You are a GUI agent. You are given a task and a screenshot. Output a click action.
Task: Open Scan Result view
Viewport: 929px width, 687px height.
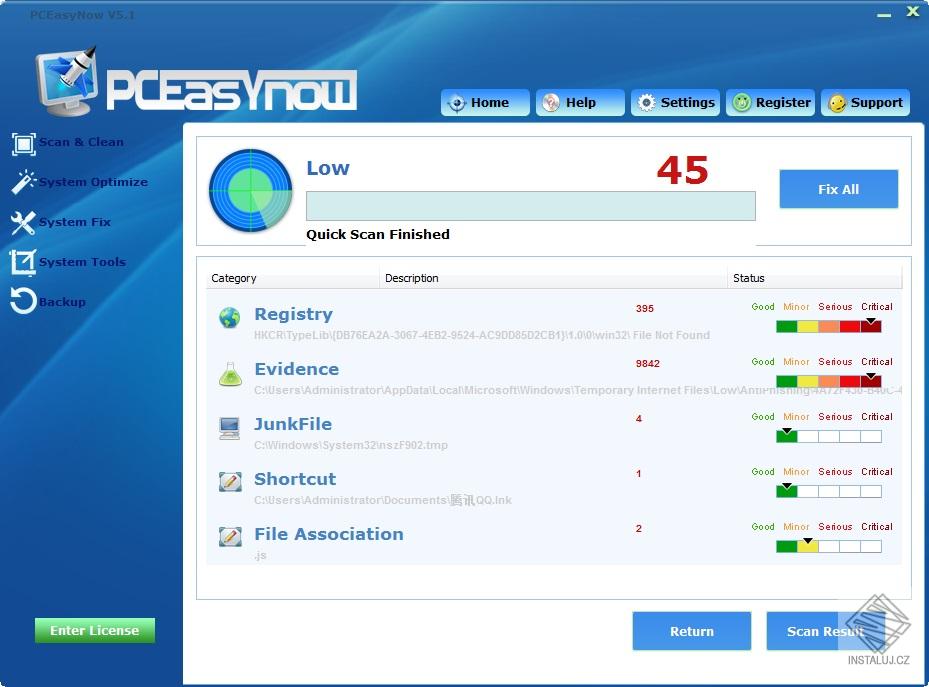click(824, 631)
